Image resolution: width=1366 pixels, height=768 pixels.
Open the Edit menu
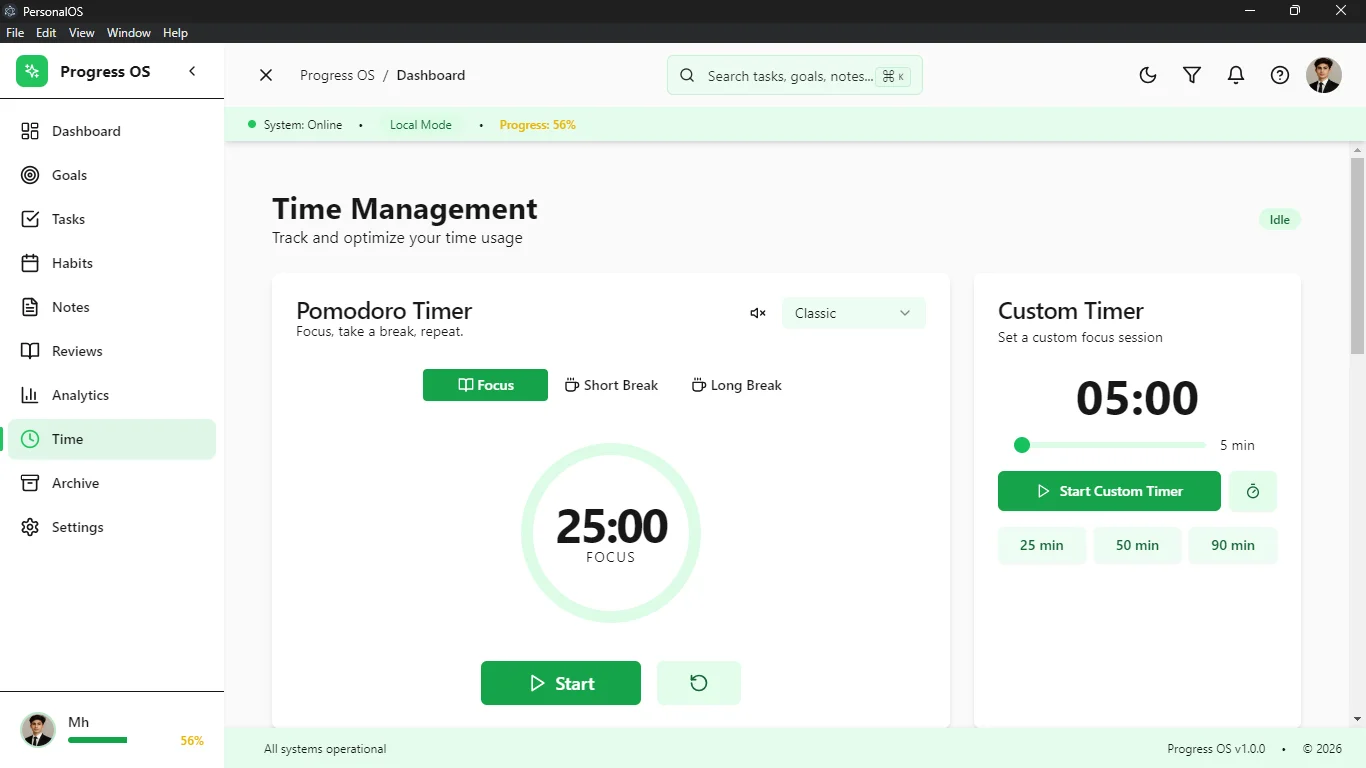pyautogui.click(x=46, y=33)
